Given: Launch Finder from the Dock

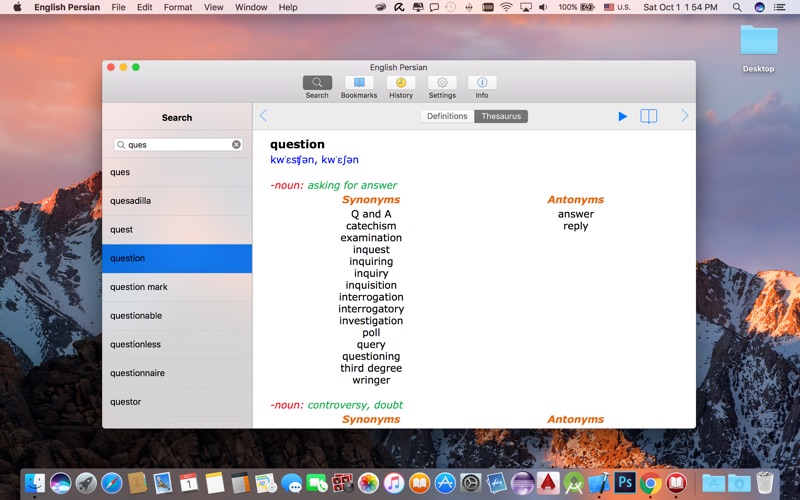Looking at the screenshot, I should click(35, 483).
